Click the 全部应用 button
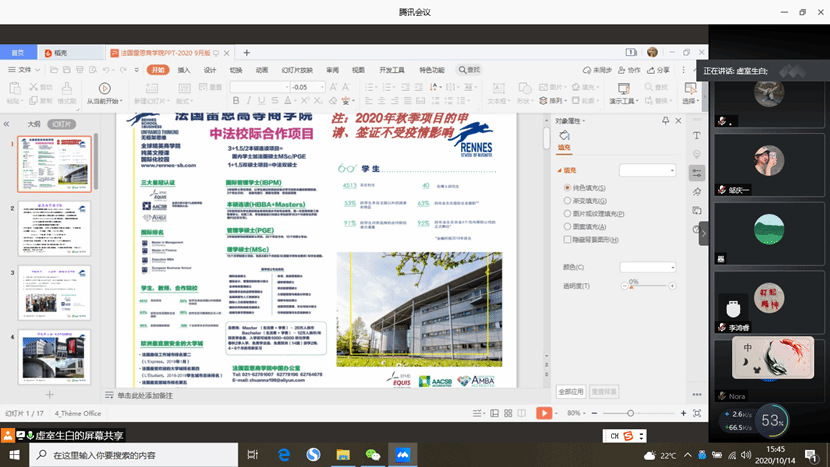The height and width of the screenshot is (467, 830). (x=571, y=392)
